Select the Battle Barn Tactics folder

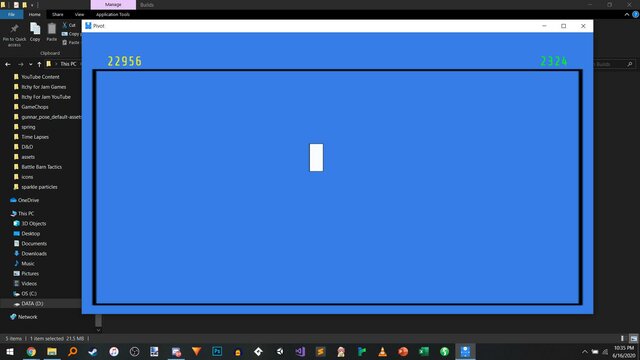click(x=41, y=167)
